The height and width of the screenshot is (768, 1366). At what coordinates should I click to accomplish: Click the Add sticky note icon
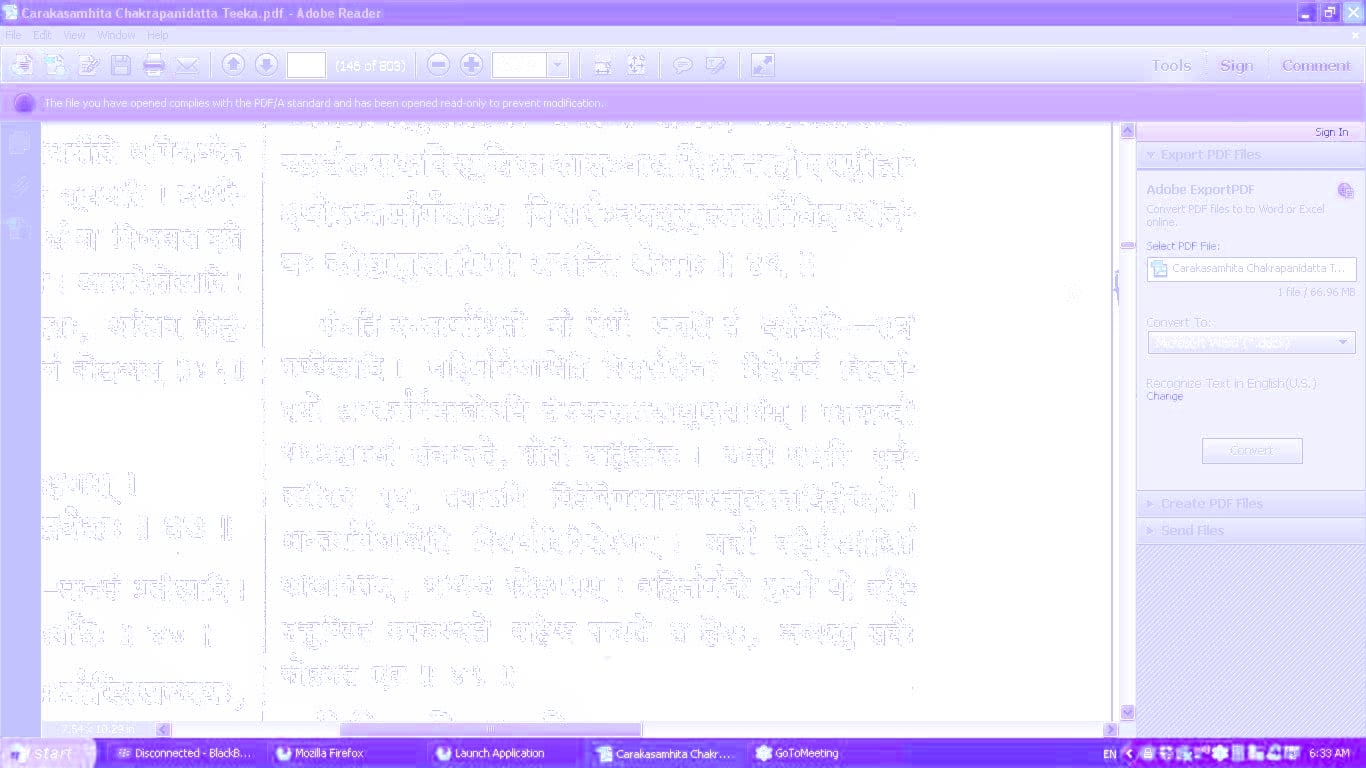(x=683, y=66)
